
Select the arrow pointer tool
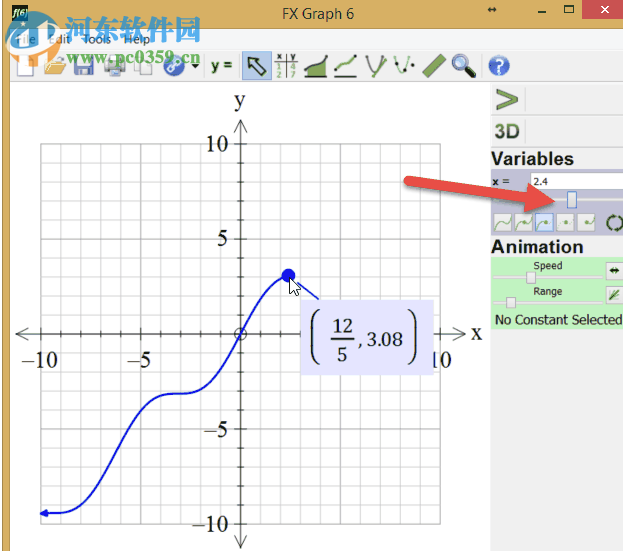pyautogui.click(x=257, y=66)
